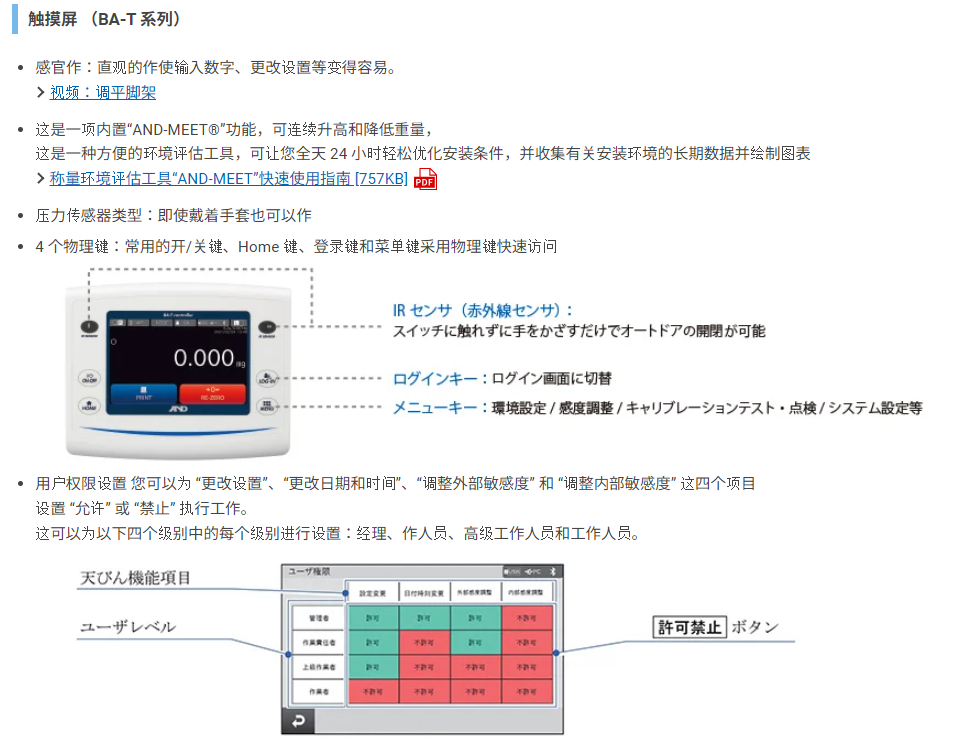The width and height of the screenshot is (961, 746).
Task: Tap the right IR sensor on the controller
Action: (268, 326)
